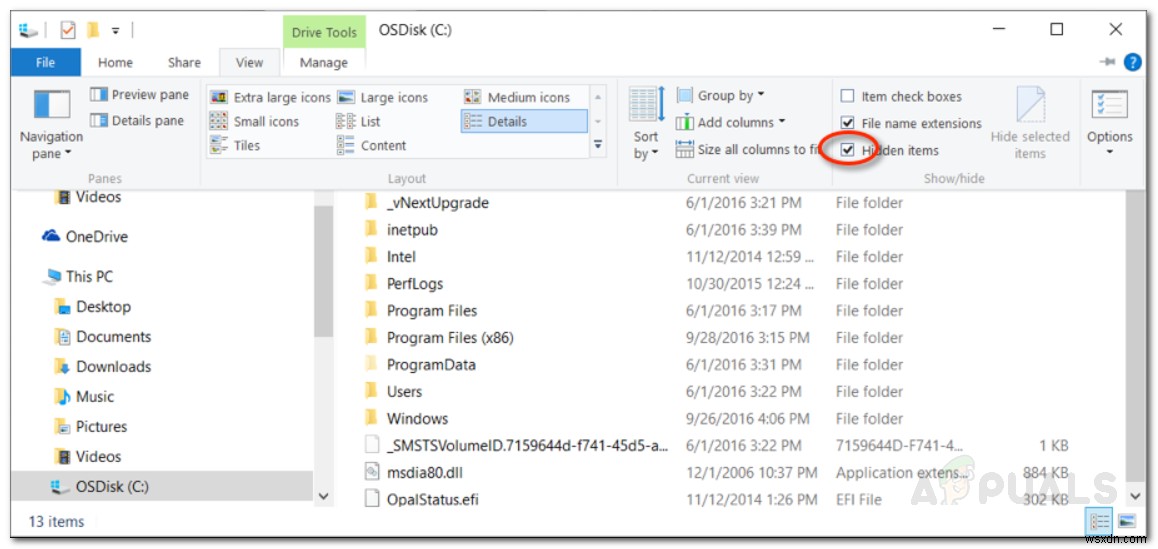Click the New folder quick access icon
Image resolution: width=1158 pixels, height=549 pixels.
tap(93, 30)
